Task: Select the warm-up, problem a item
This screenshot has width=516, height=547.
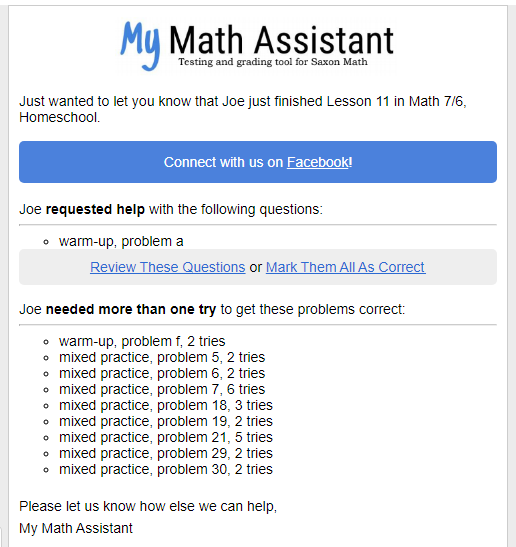Action: [x=121, y=241]
